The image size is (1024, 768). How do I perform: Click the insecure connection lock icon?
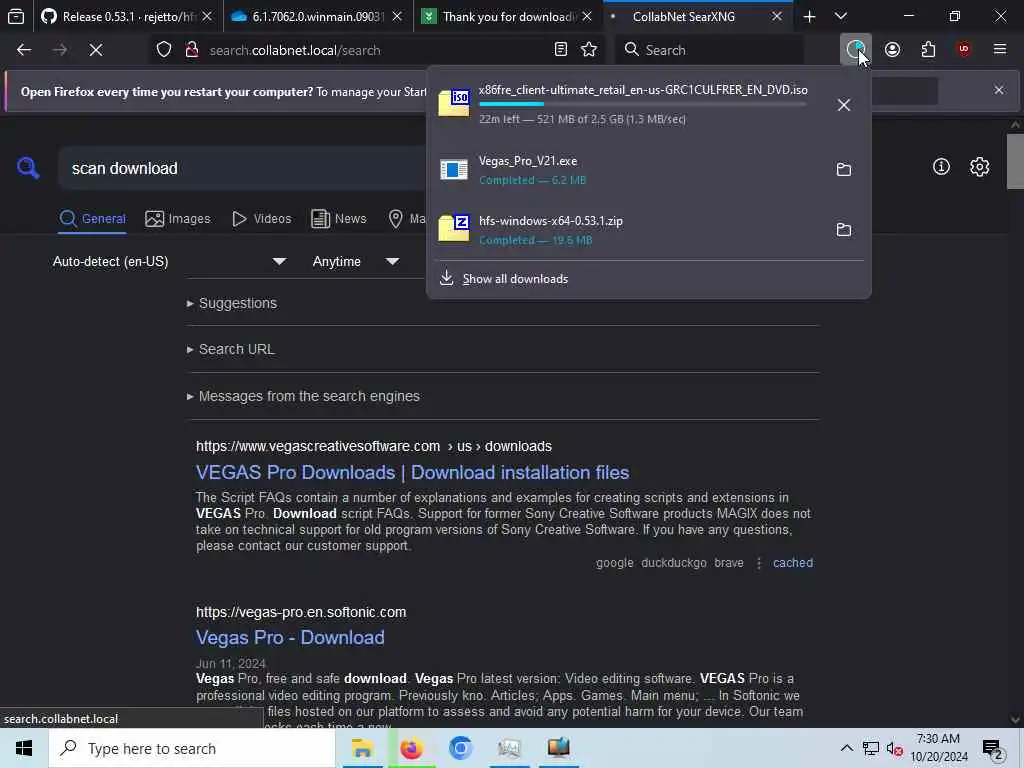192,50
